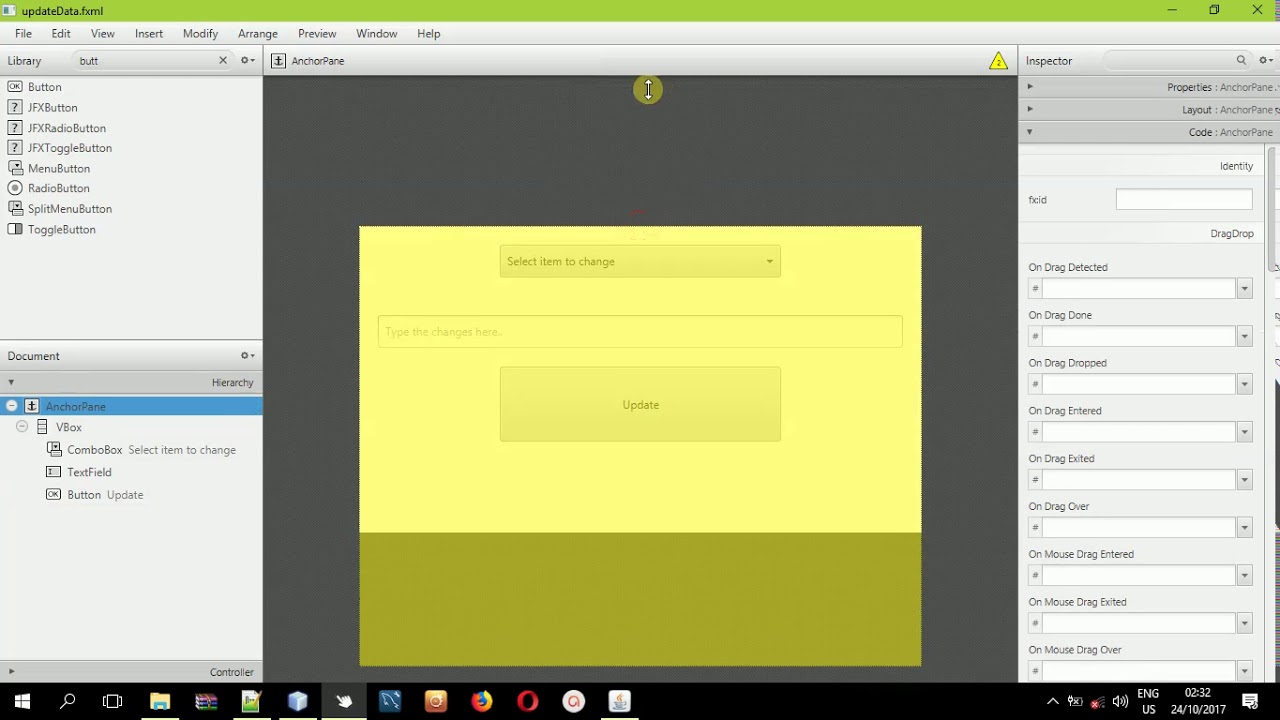Screen dimensions: 1280x720
Task: Select MenuButton library item
Action: point(58,168)
